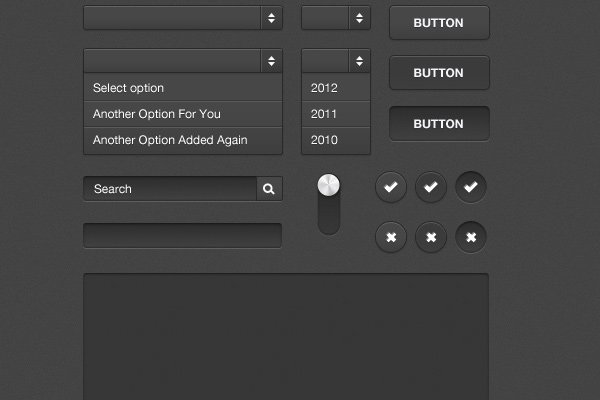This screenshot has width=600, height=400.
Task: Focus the Search input field
Action: click(170, 189)
